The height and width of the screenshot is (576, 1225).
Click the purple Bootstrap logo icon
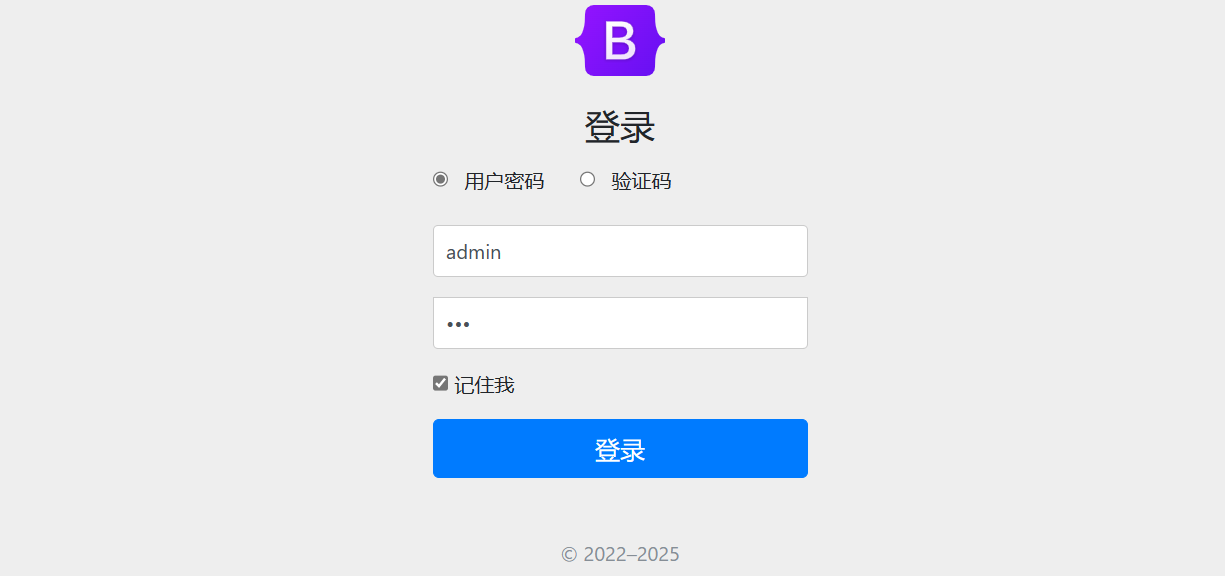tap(620, 40)
